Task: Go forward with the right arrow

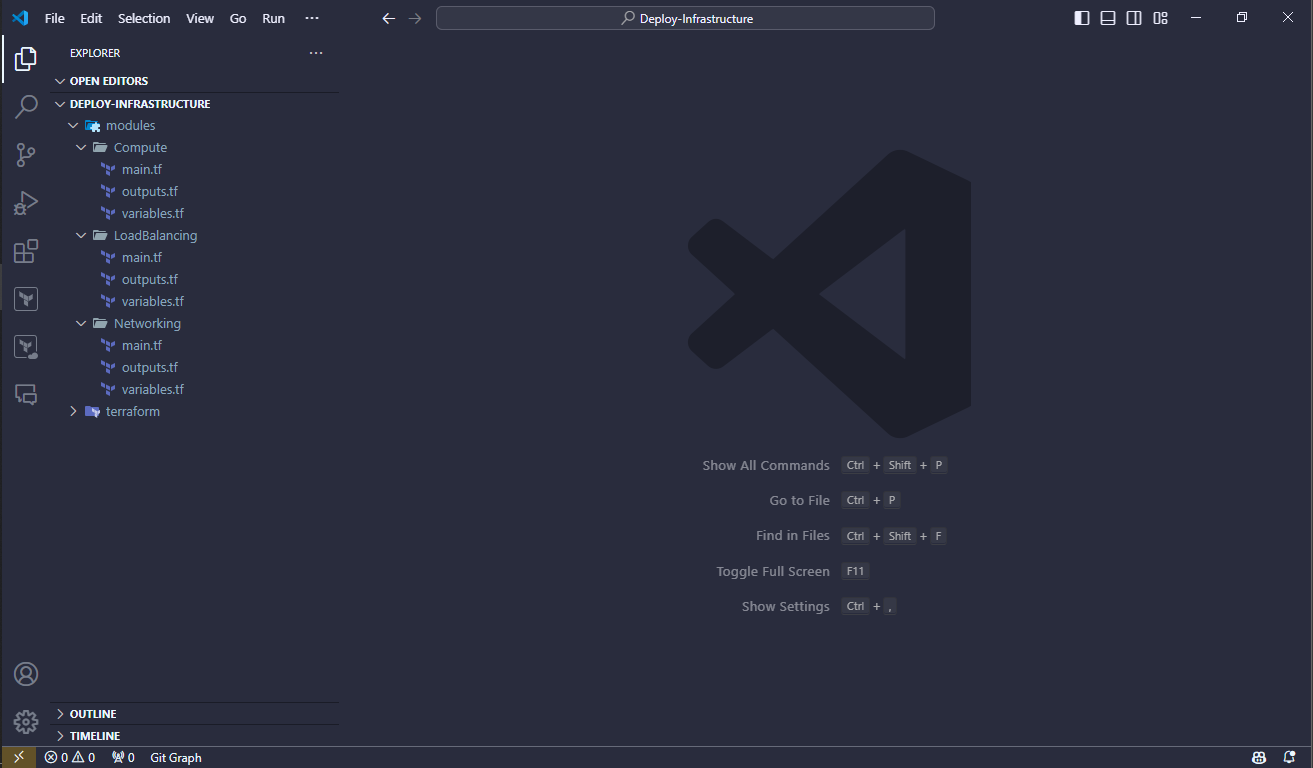Action: point(415,18)
